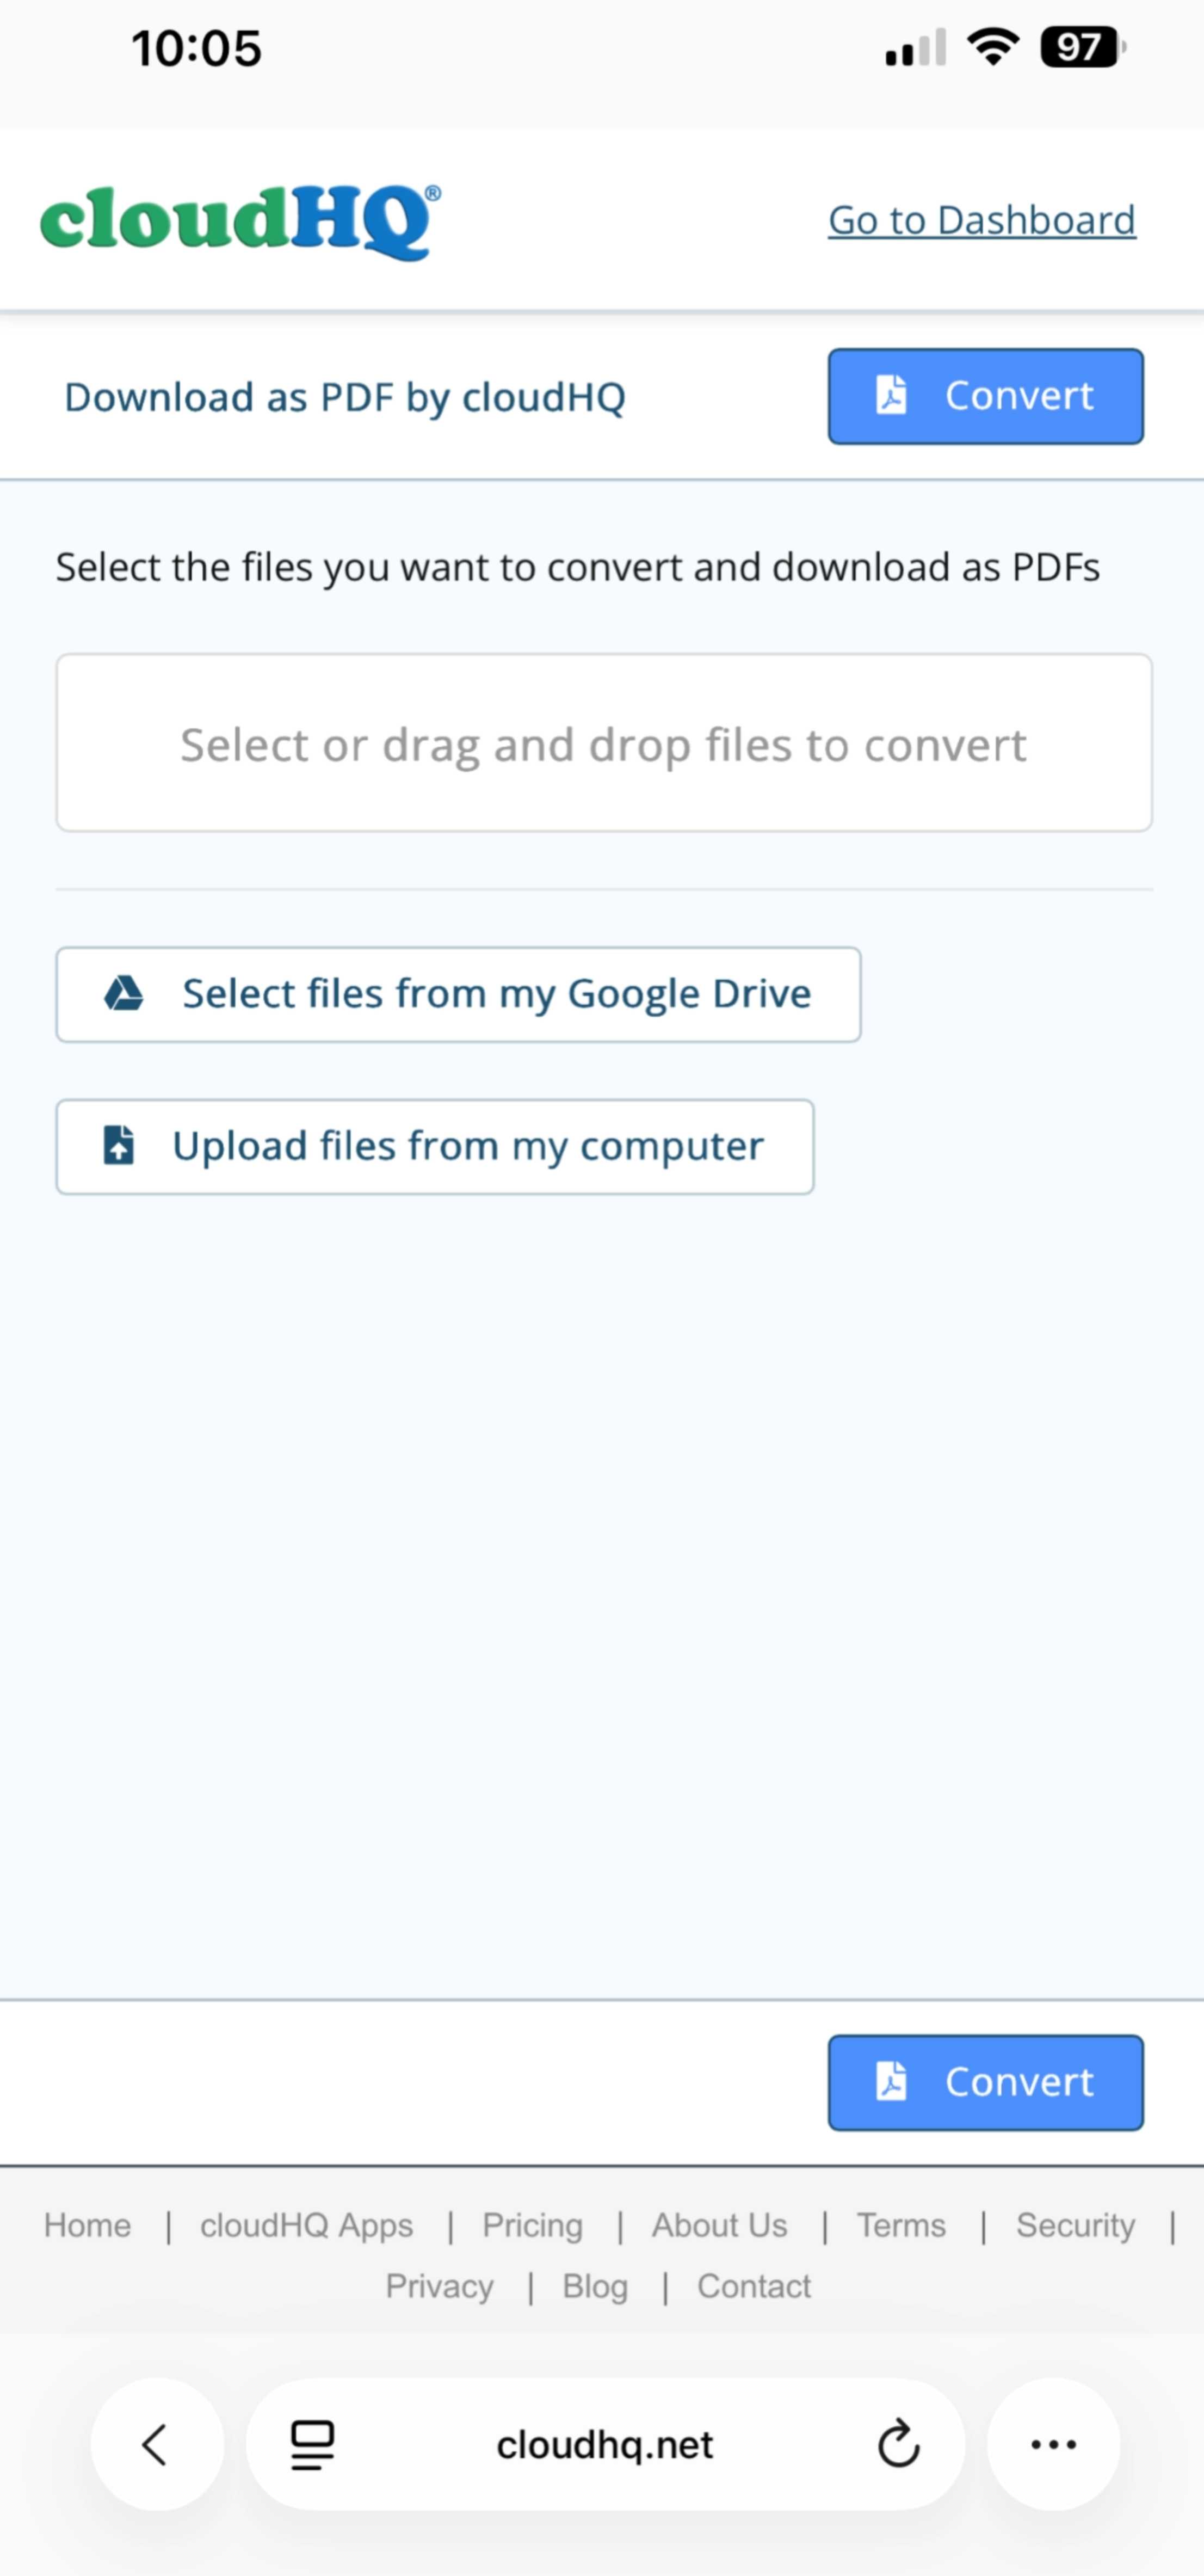Open the Terms footer link
This screenshot has width=1204, height=2576.
pyautogui.click(x=900, y=2225)
